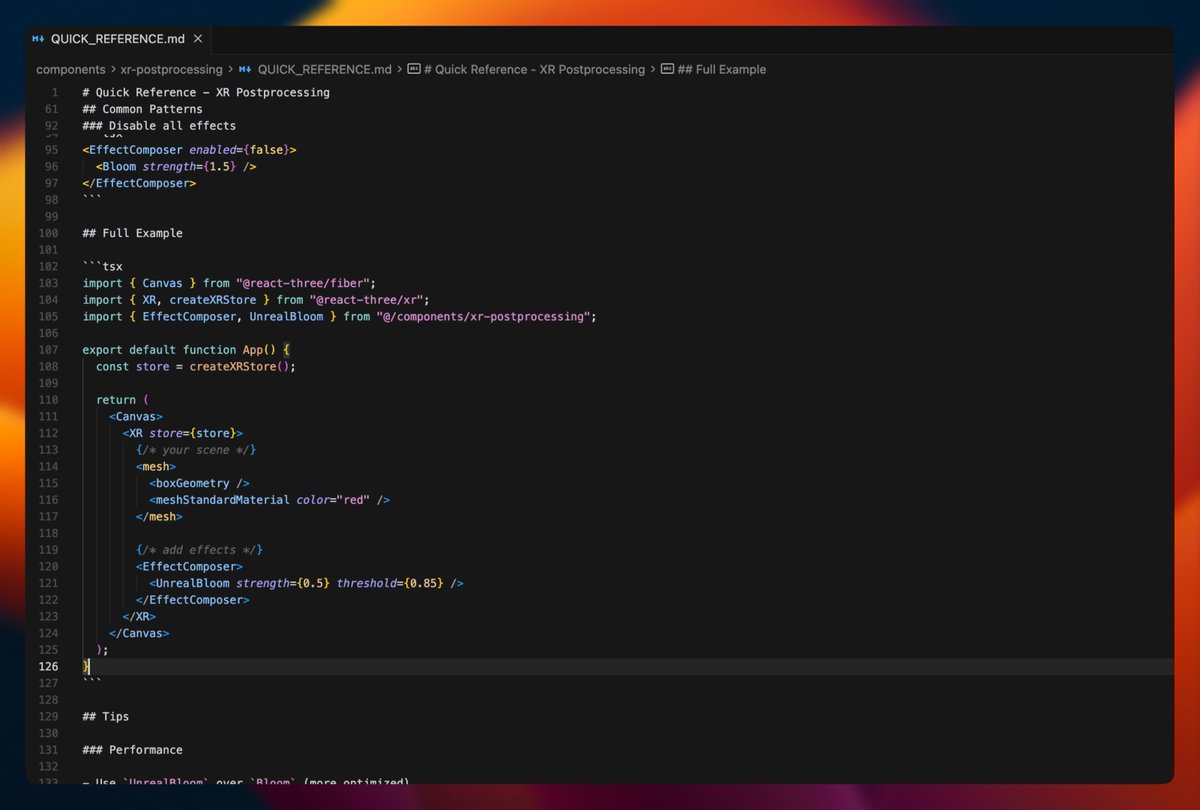Click the '<Canvas>' opening tag line
The height and width of the screenshot is (810, 1200).
tap(136, 416)
